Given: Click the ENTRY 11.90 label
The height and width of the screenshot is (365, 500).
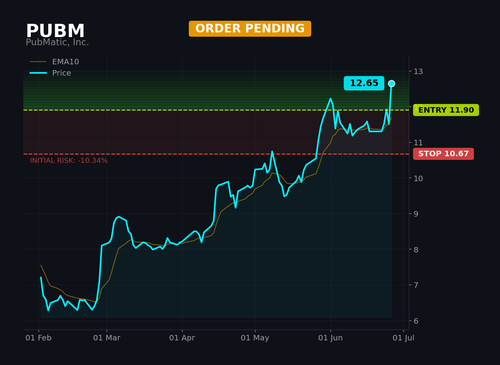Looking at the screenshot, I should (x=446, y=110).
